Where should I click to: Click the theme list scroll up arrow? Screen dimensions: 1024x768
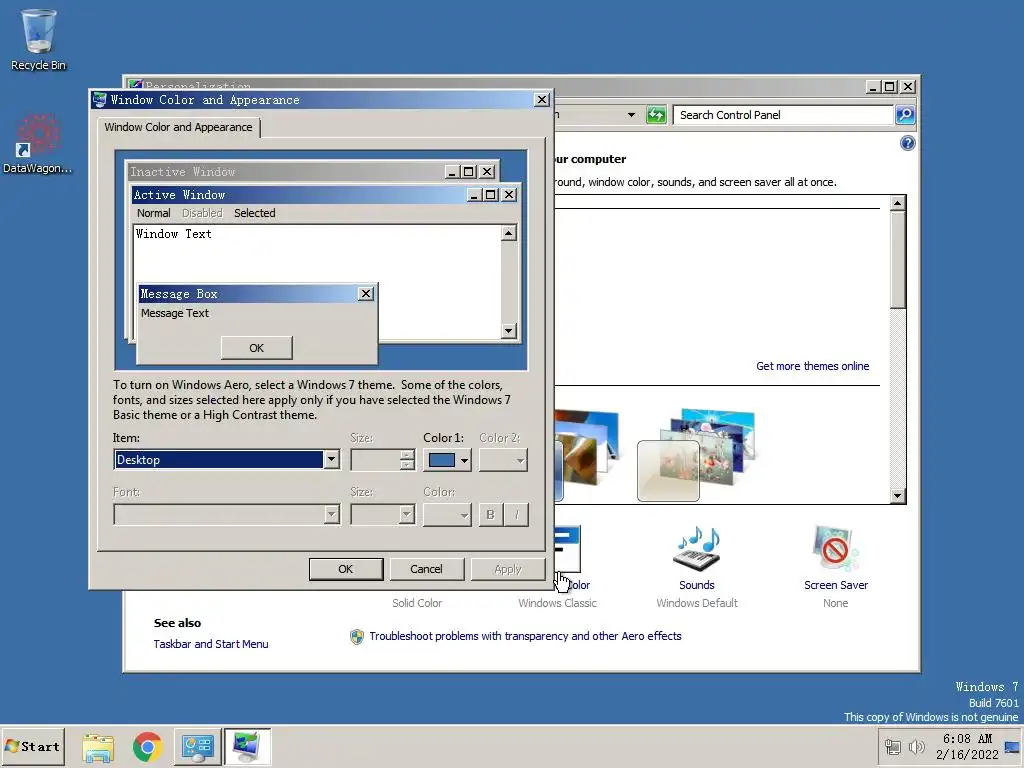click(x=898, y=203)
